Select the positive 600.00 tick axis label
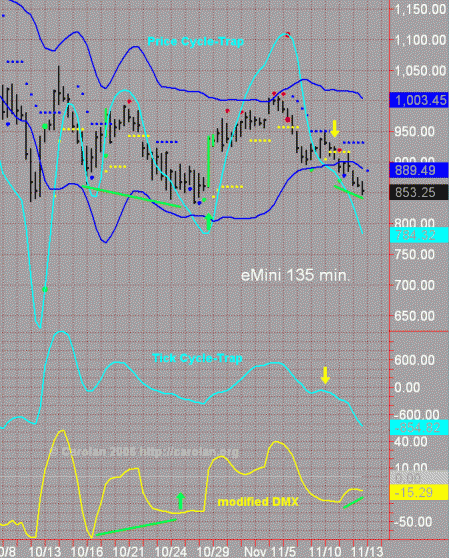 tap(414, 360)
